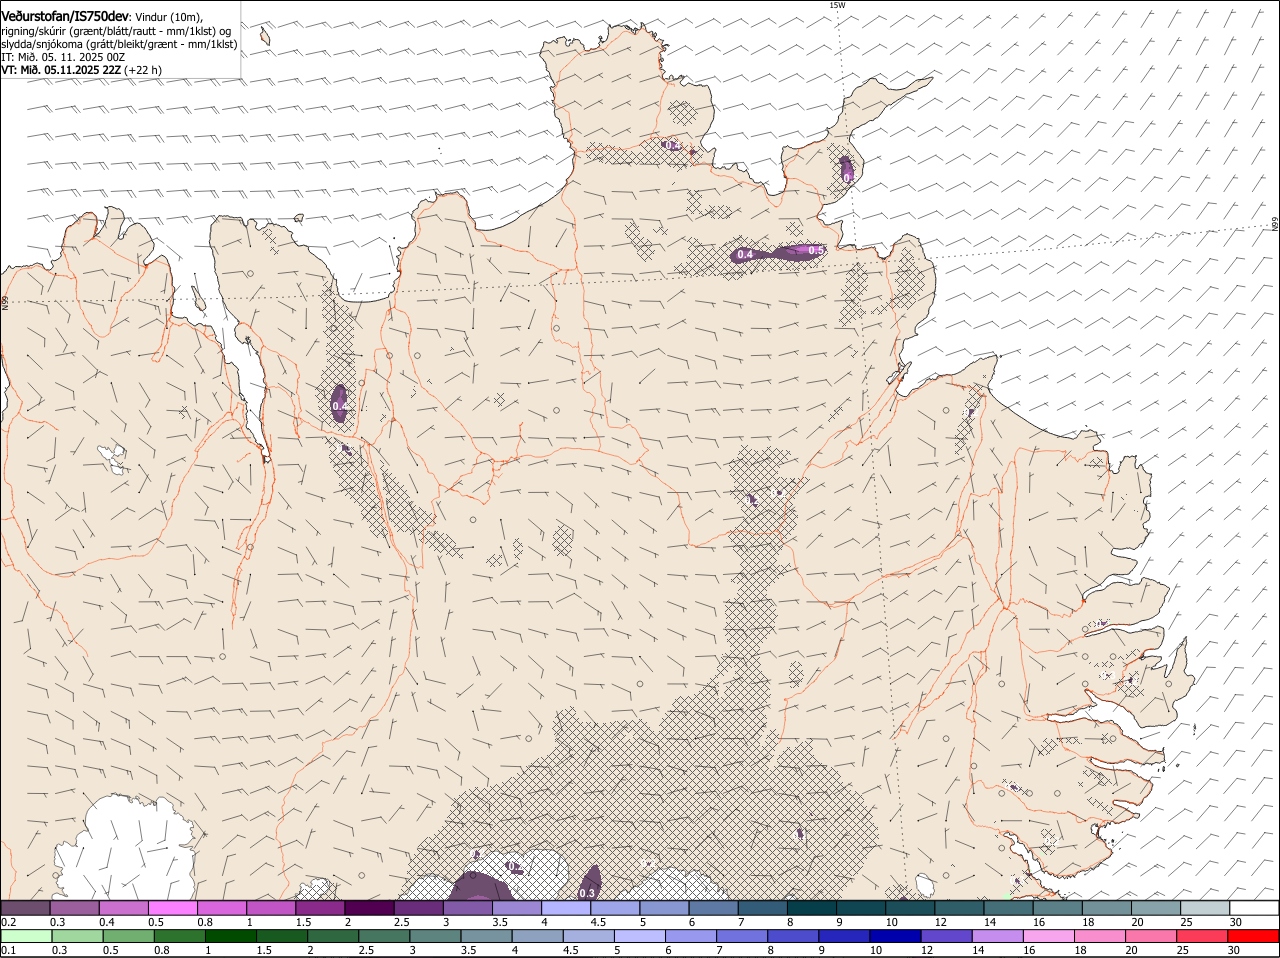Select the dark teal swatch at 8 in upper legend
Image resolution: width=1280 pixels, height=958 pixels.
click(x=812, y=908)
